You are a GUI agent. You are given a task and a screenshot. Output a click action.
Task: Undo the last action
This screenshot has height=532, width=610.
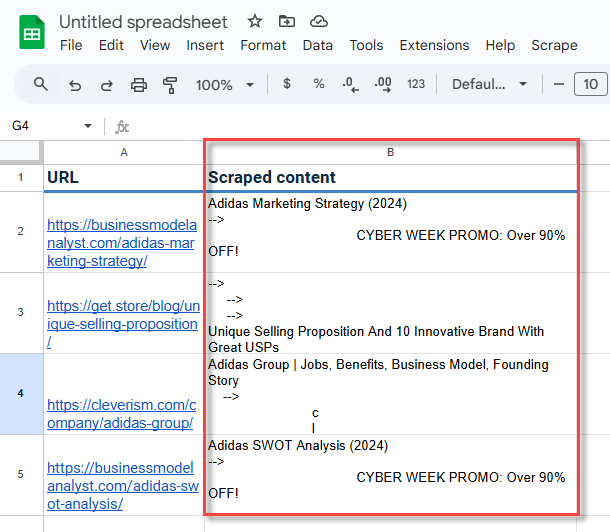pos(74,84)
